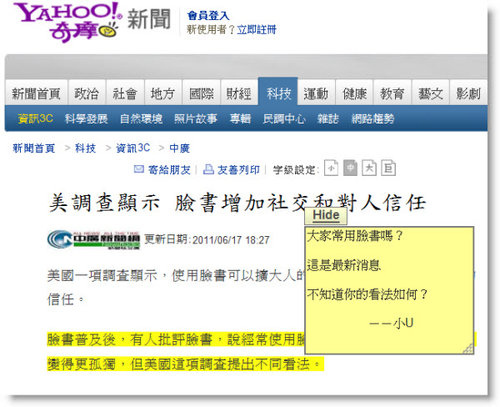Screen dimensions: 500x407
Task: Click note text 這是最新消息
Action: (x=344, y=265)
